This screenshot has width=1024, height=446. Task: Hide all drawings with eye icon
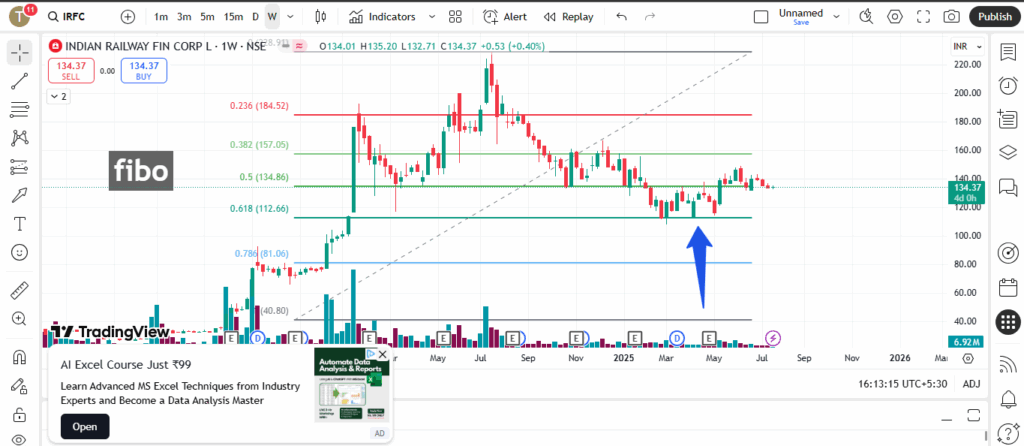point(20,439)
